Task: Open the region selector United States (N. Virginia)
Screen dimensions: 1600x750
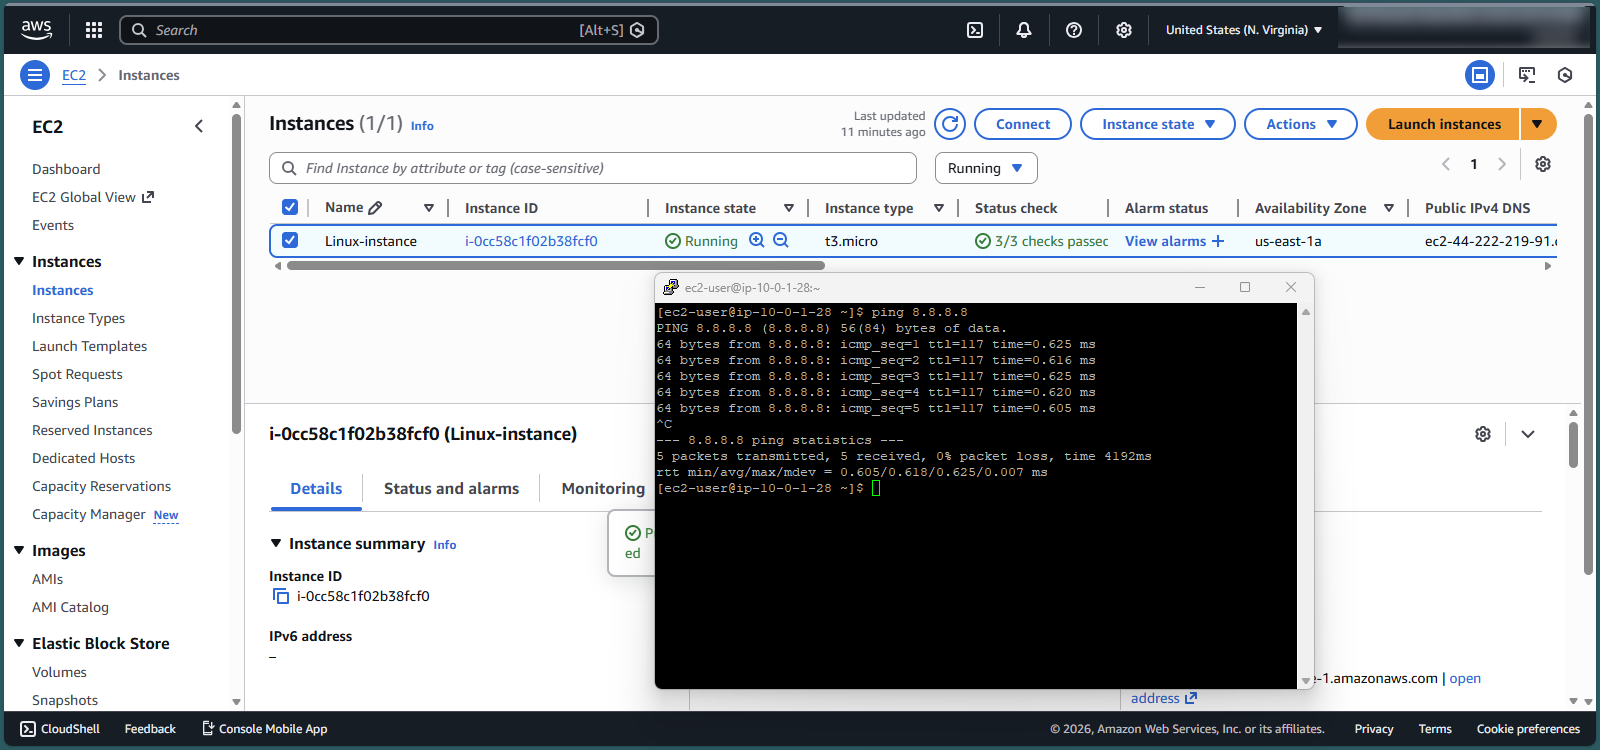Action: [x=1244, y=30]
